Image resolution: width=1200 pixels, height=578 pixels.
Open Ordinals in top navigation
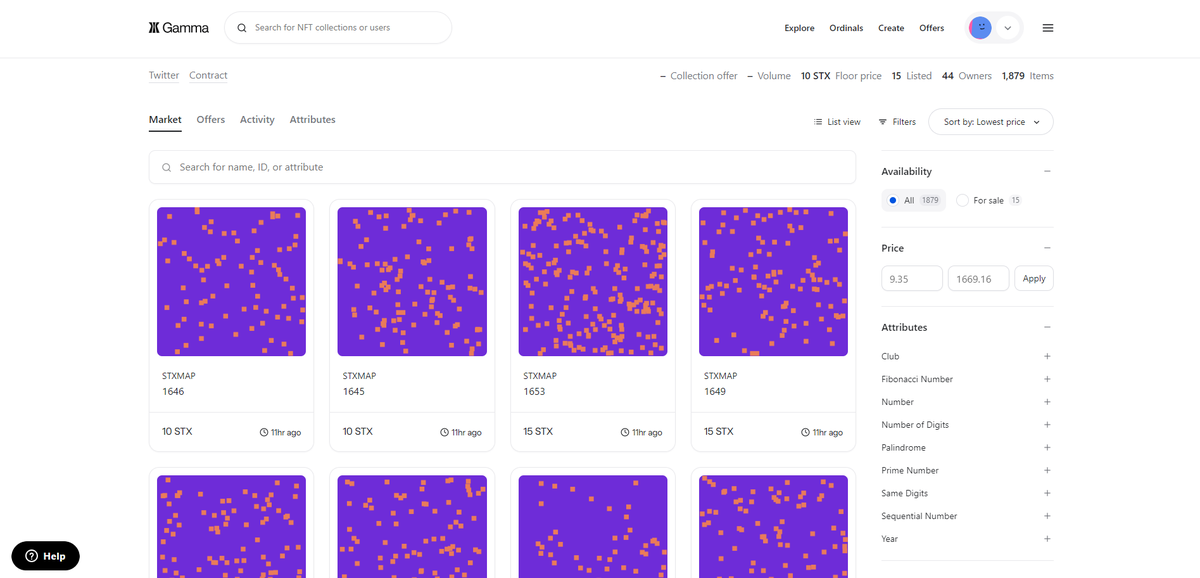pyautogui.click(x=846, y=28)
